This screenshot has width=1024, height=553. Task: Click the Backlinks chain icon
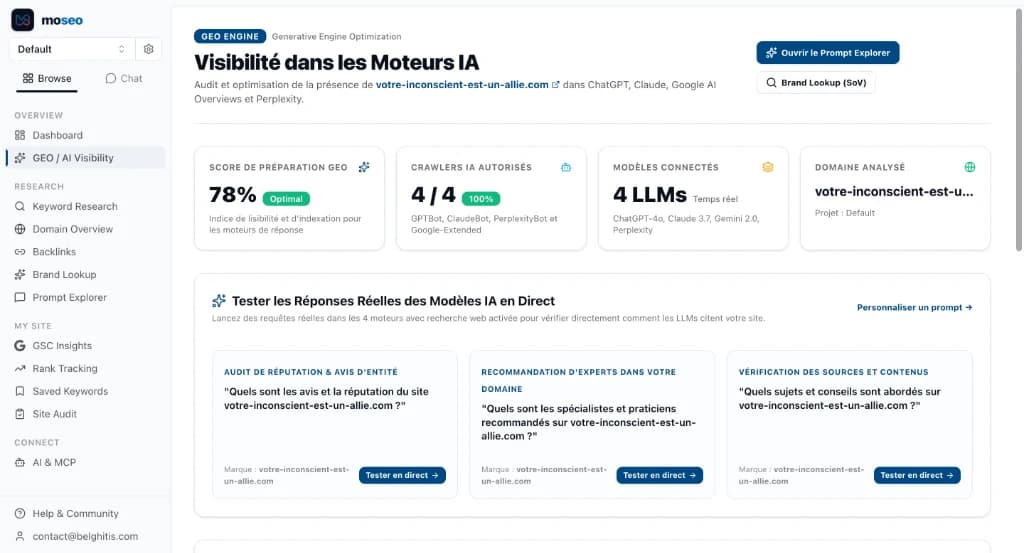click(x=20, y=252)
